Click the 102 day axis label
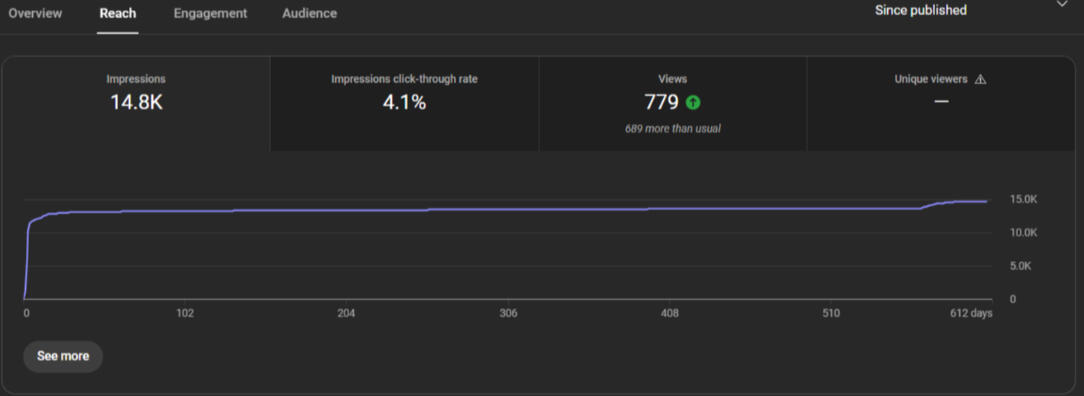The height and width of the screenshot is (396, 1084). [185, 313]
